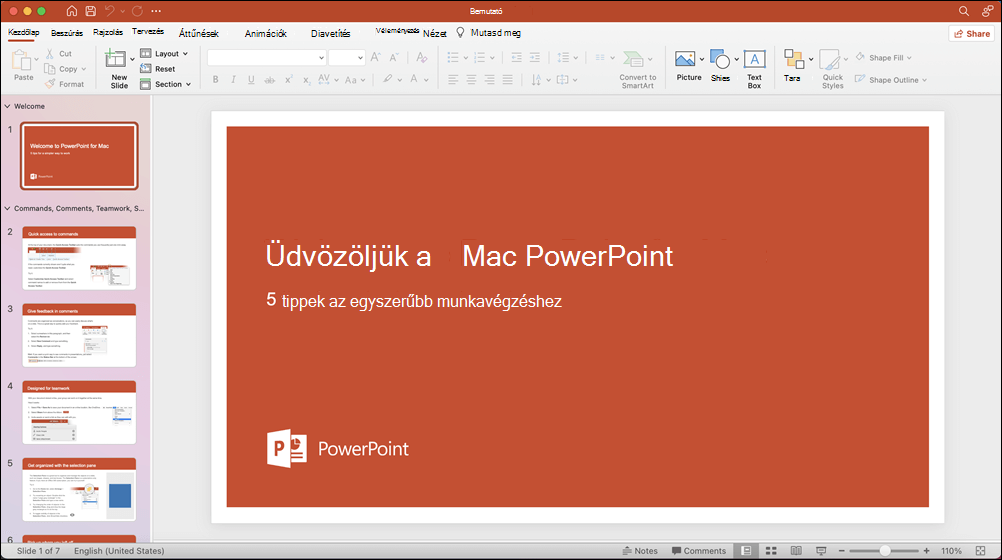The width and height of the screenshot is (1002, 560).
Task: Increase font size icon
Action: pyautogui.click(x=376, y=58)
